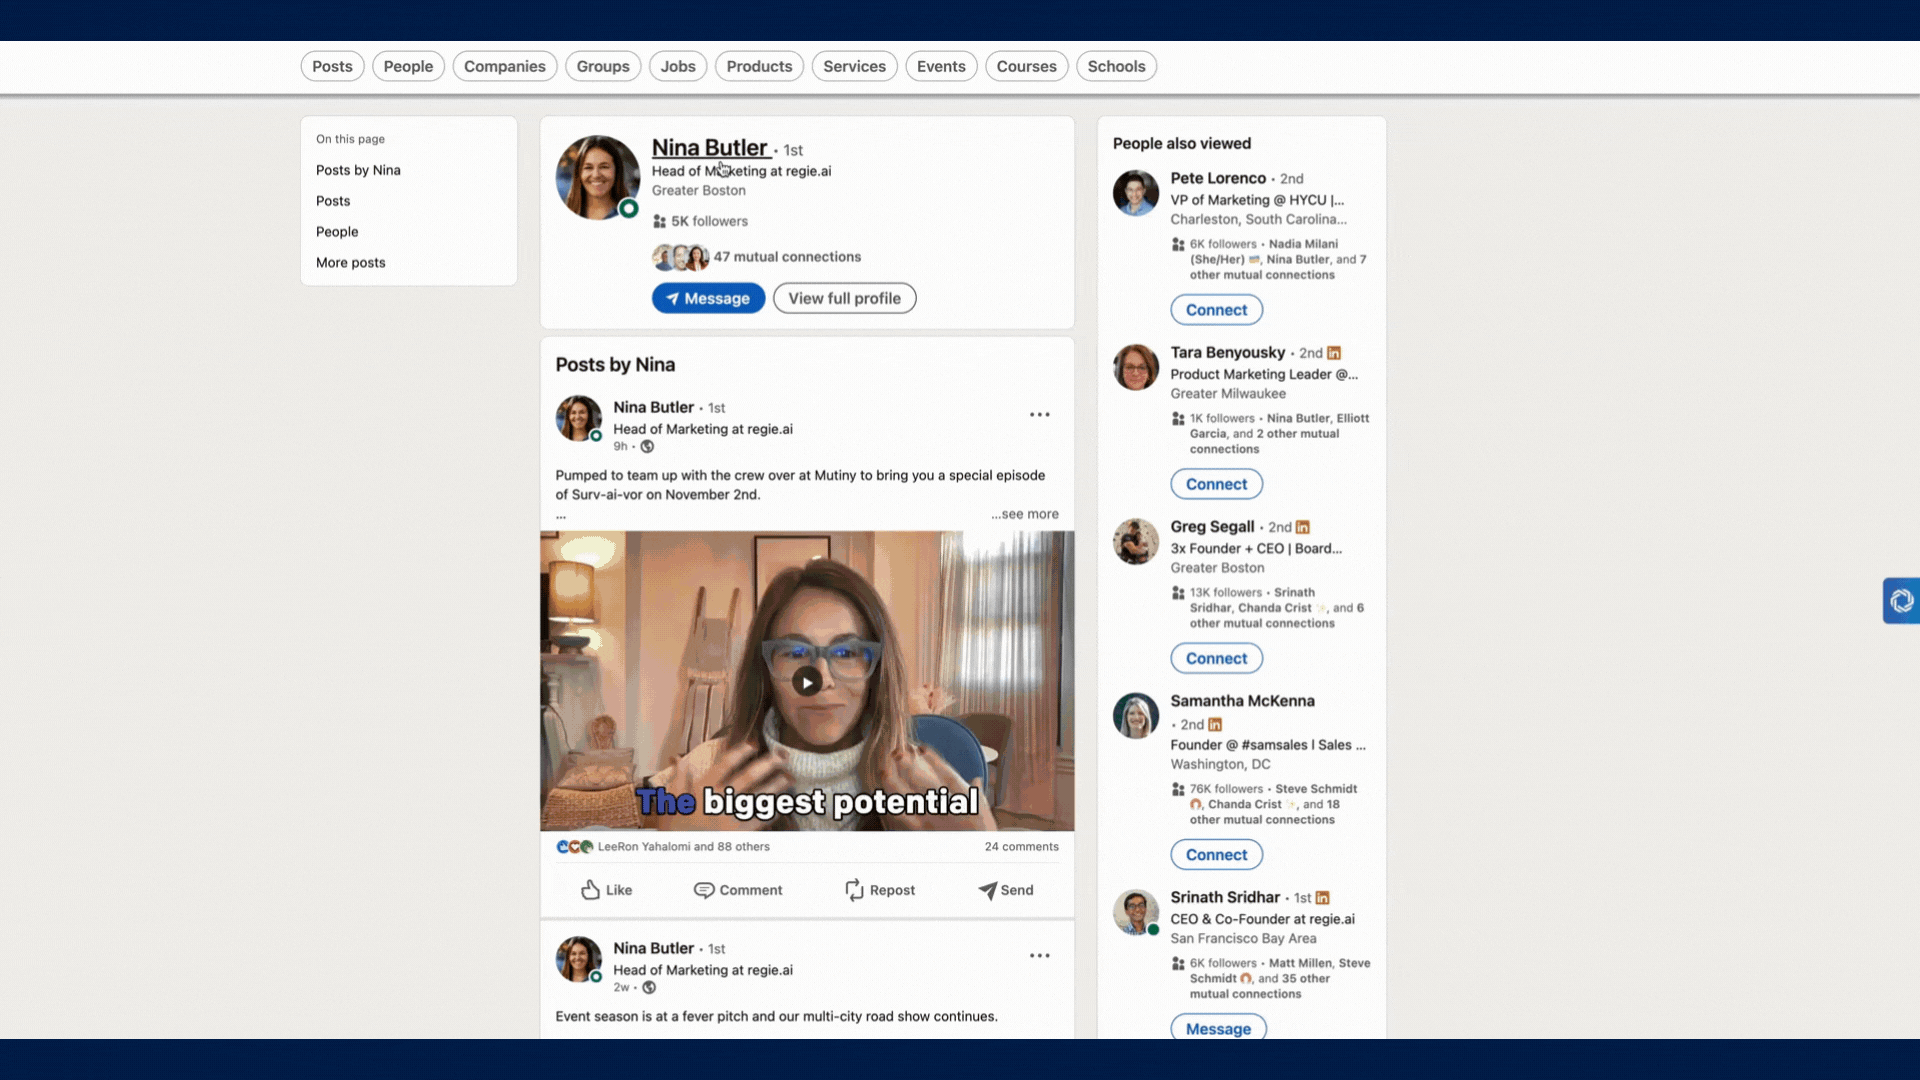1920x1080 pixels.
Task: Connect with Samantha McKenna
Action: 1217,855
